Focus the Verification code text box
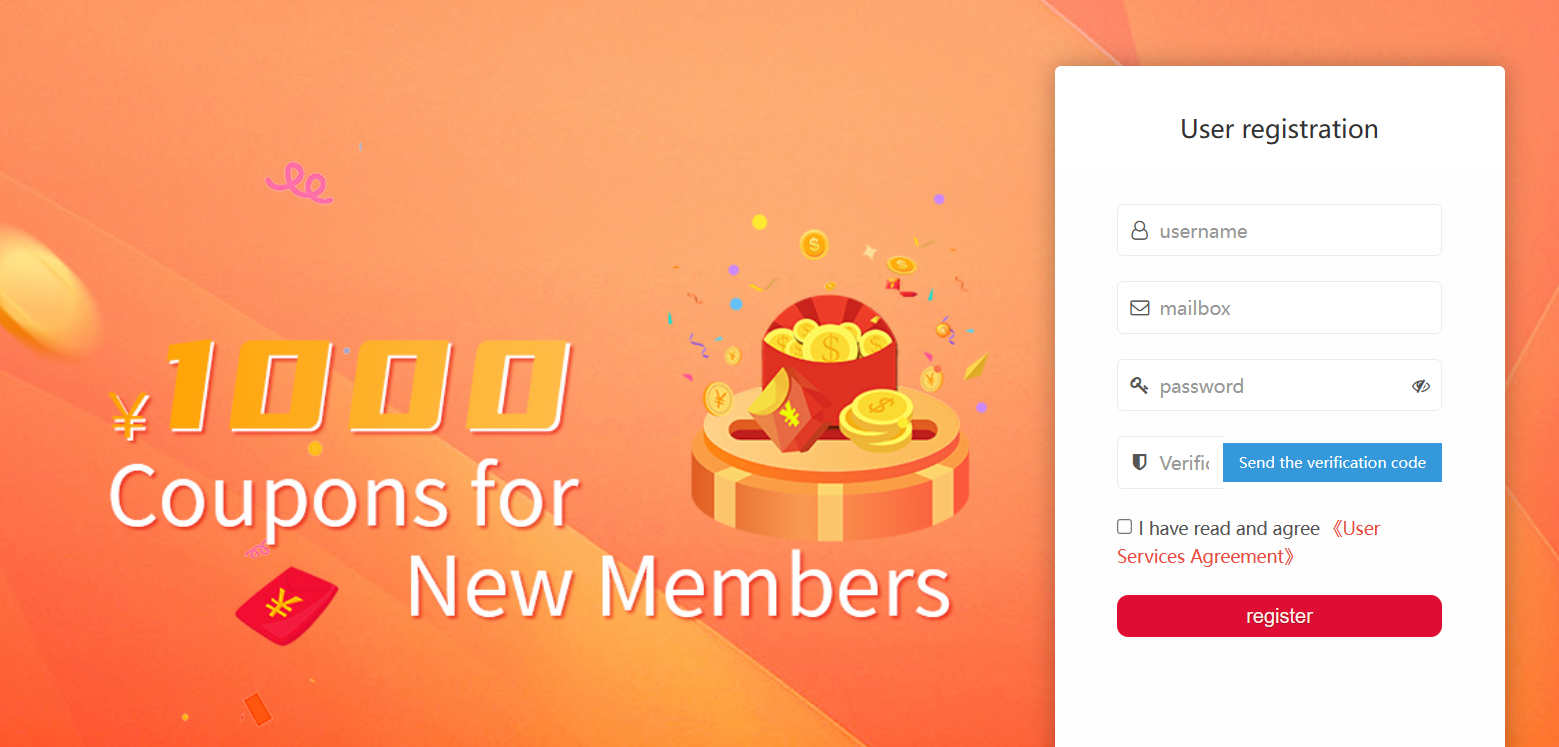1559x747 pixels. click(1170, 463)
